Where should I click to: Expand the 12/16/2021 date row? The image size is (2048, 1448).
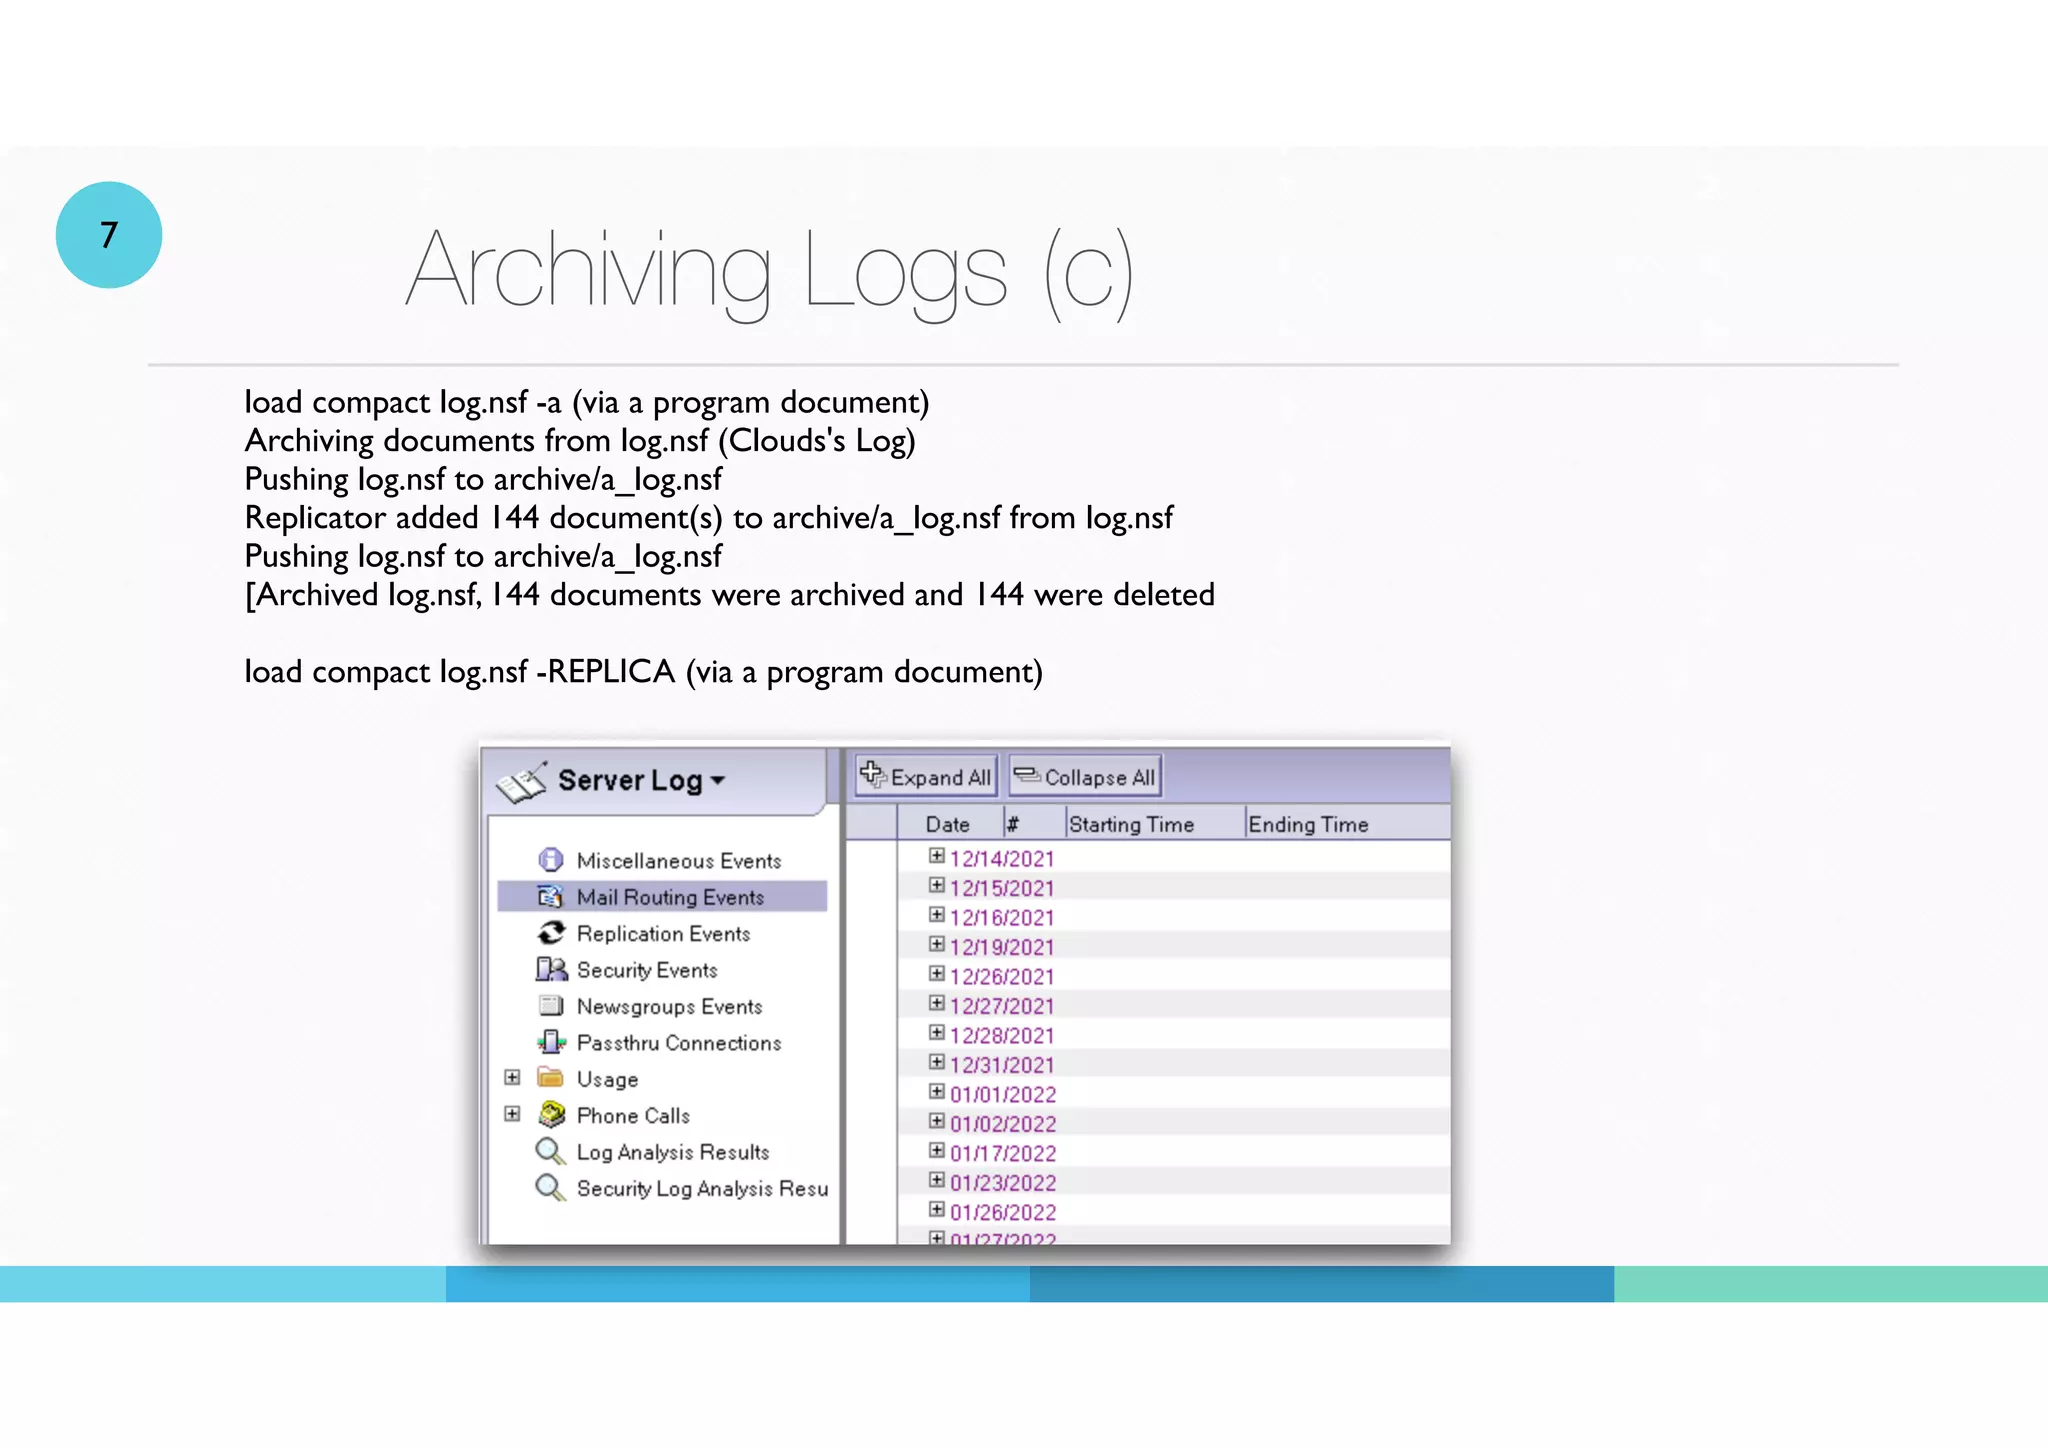(937, 915)
